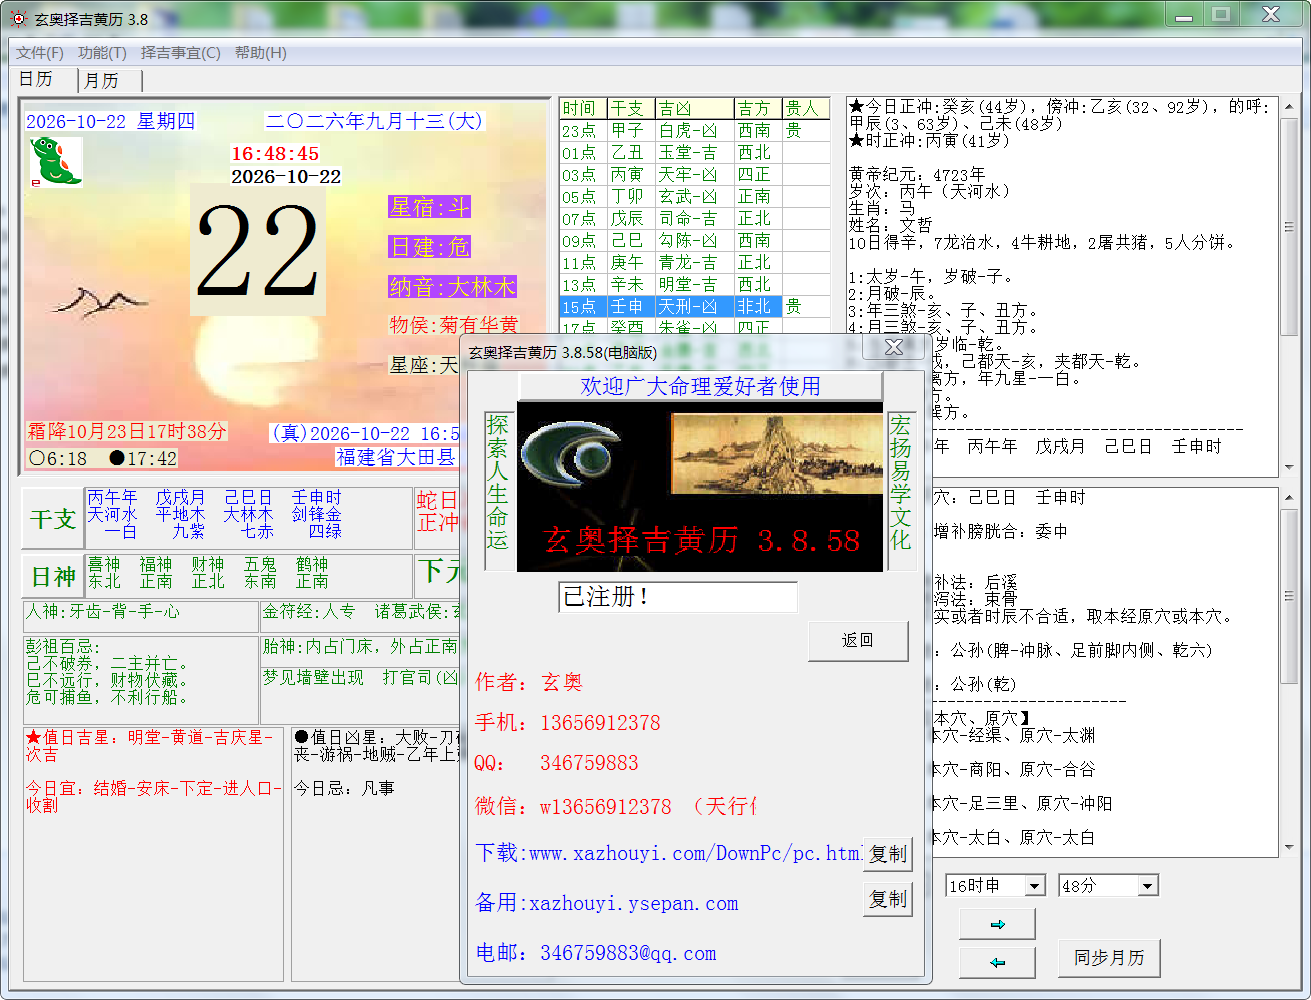Open the 16时申 hour dropdown

pos(1035,885)
